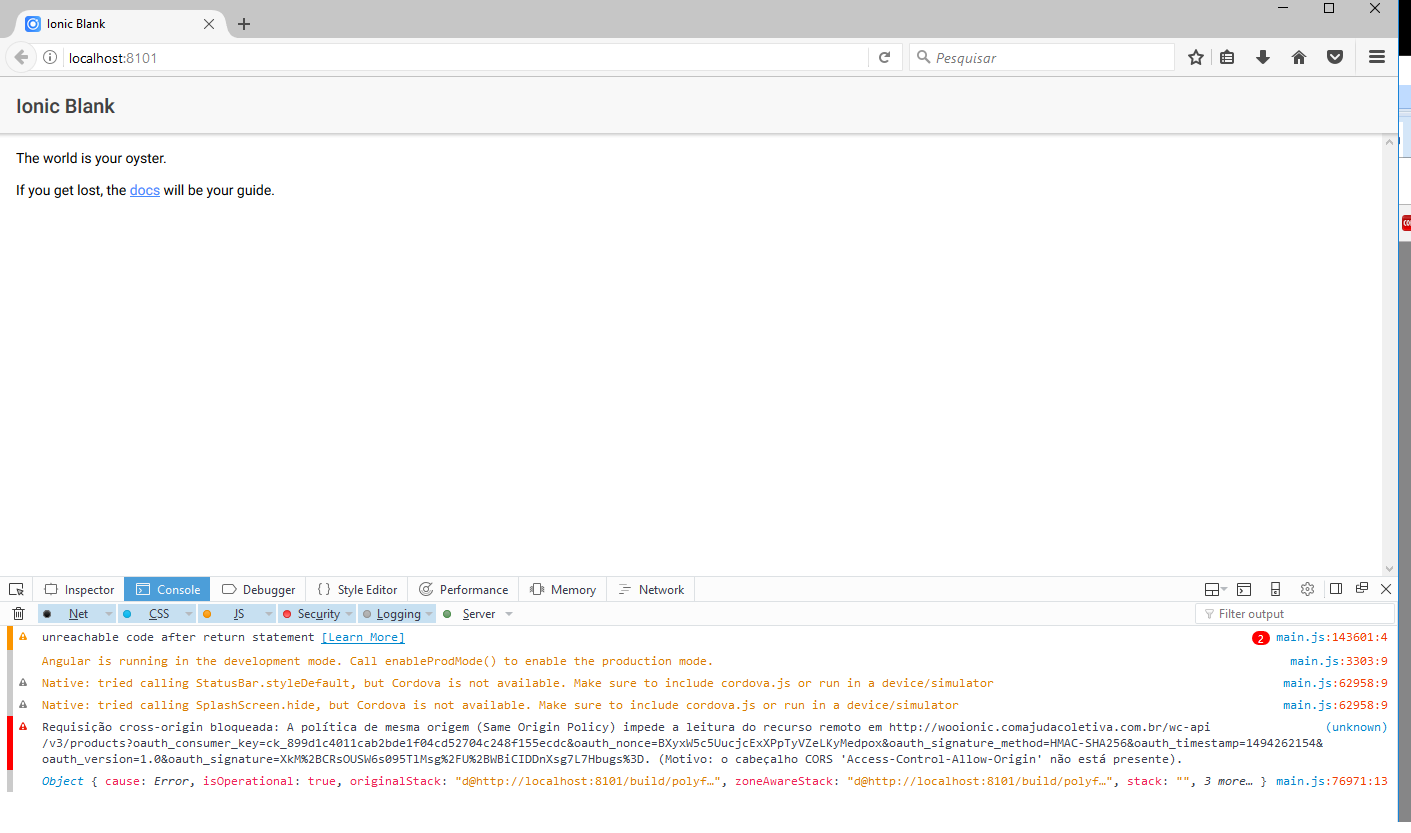Viewport: 1411px width, 833px height.
Task: Bookmark this page with star icon
Action: click(1196, 58)
